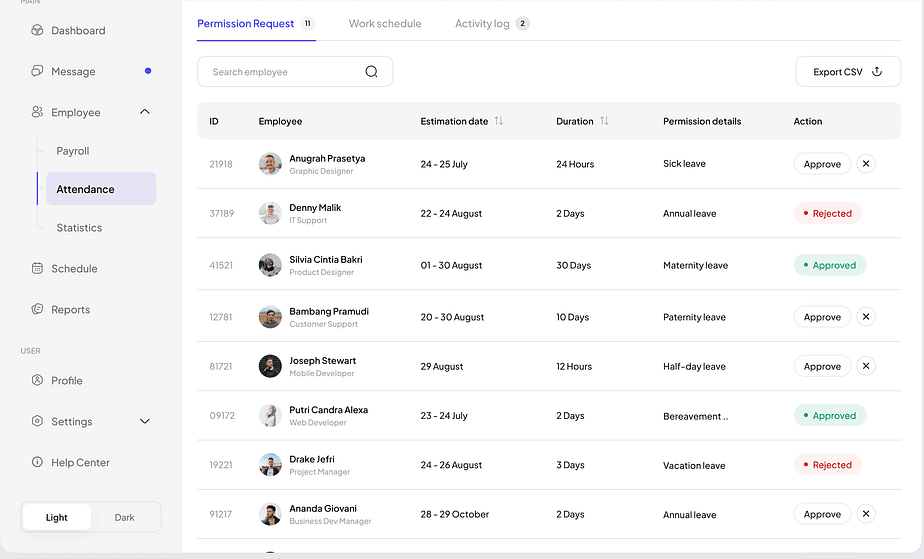Viewport: 924px width, 559px height.
Task: Collapse the Employee sidebar menu chevron
Action: point(145,113)
